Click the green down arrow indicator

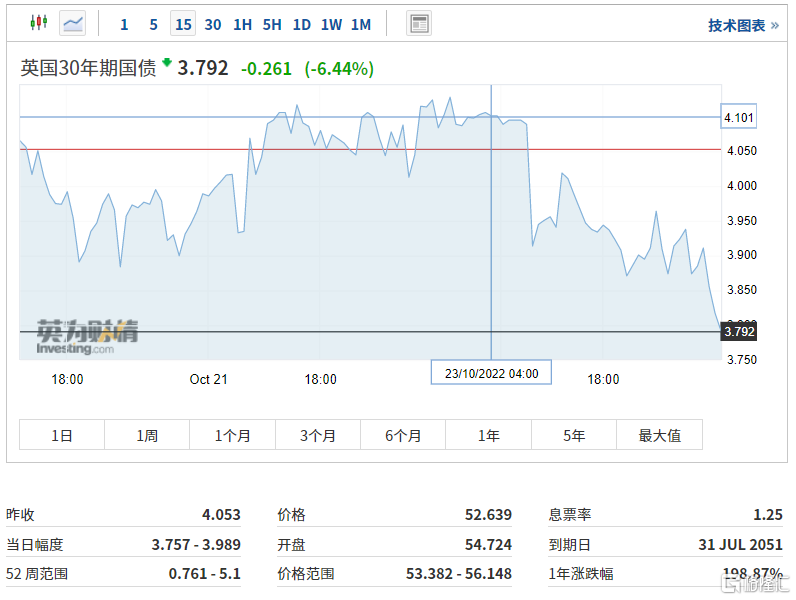click(x=167, y=63)
